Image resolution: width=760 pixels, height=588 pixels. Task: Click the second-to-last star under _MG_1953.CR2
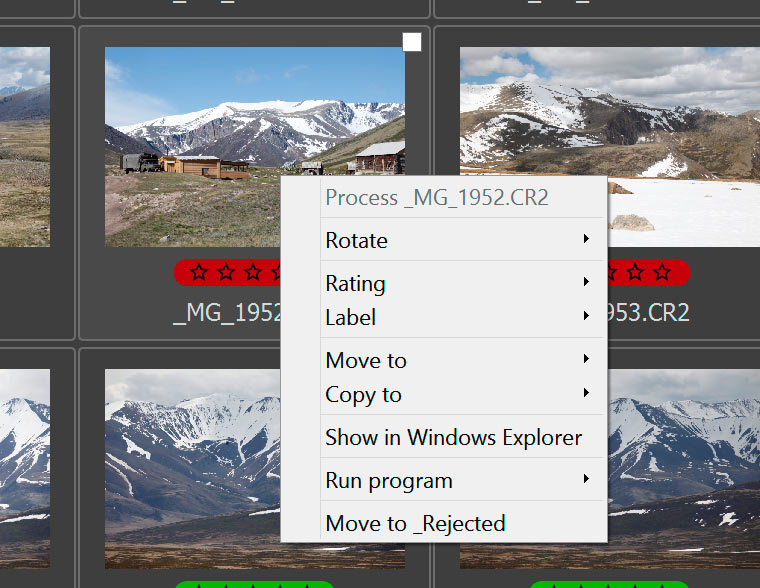point(636,272)
